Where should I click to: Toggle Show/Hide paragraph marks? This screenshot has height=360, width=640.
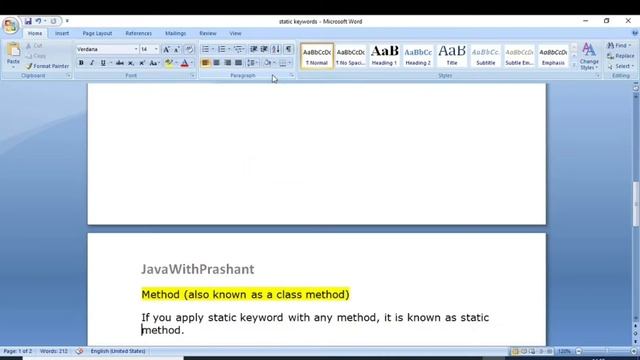click(289, 49)
